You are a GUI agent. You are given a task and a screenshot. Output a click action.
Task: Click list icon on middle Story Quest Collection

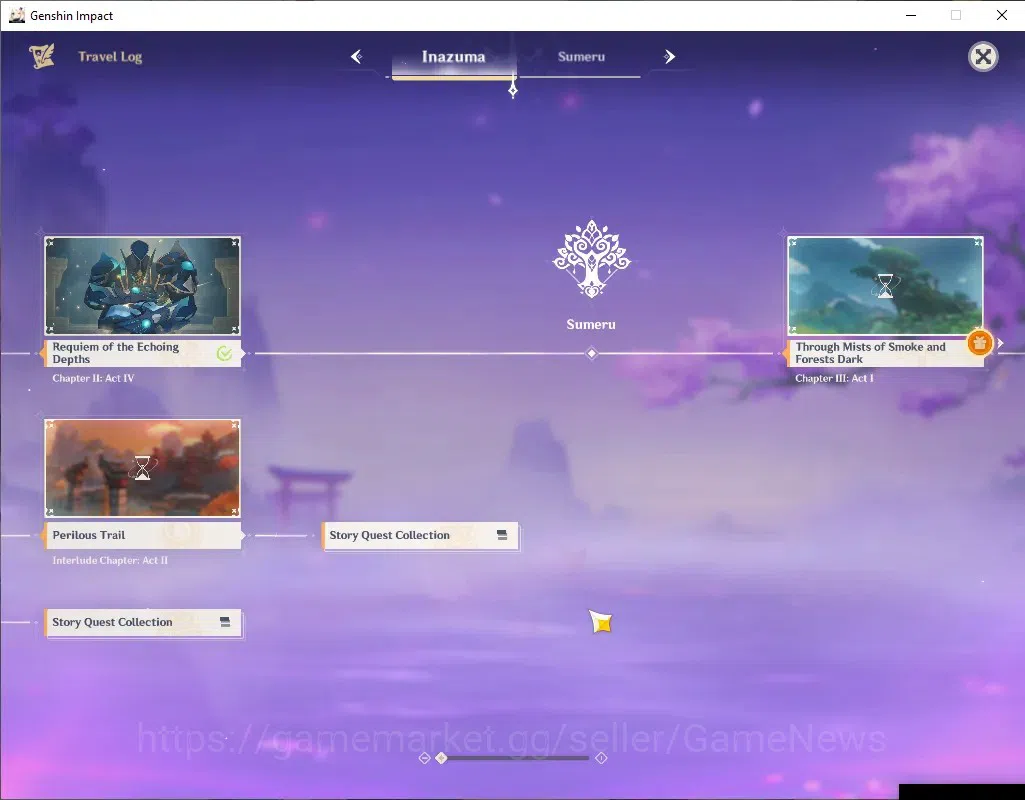click(x=502, y=535)
